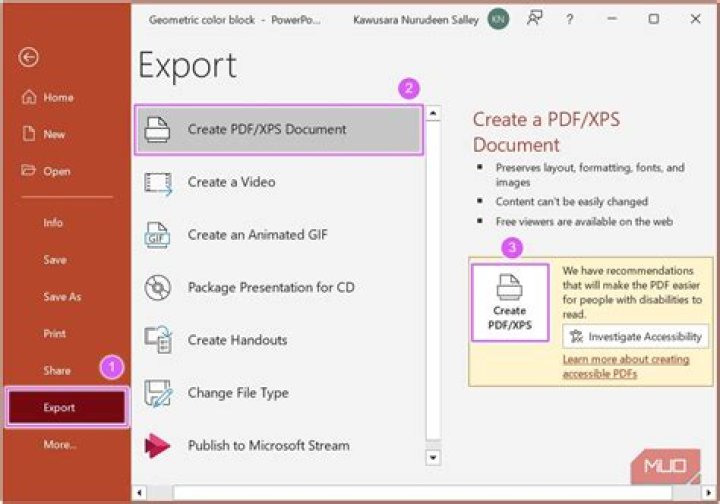720x504 pixels.
Task: Click the Create PDF/XPS button
Action: [510, 302]
